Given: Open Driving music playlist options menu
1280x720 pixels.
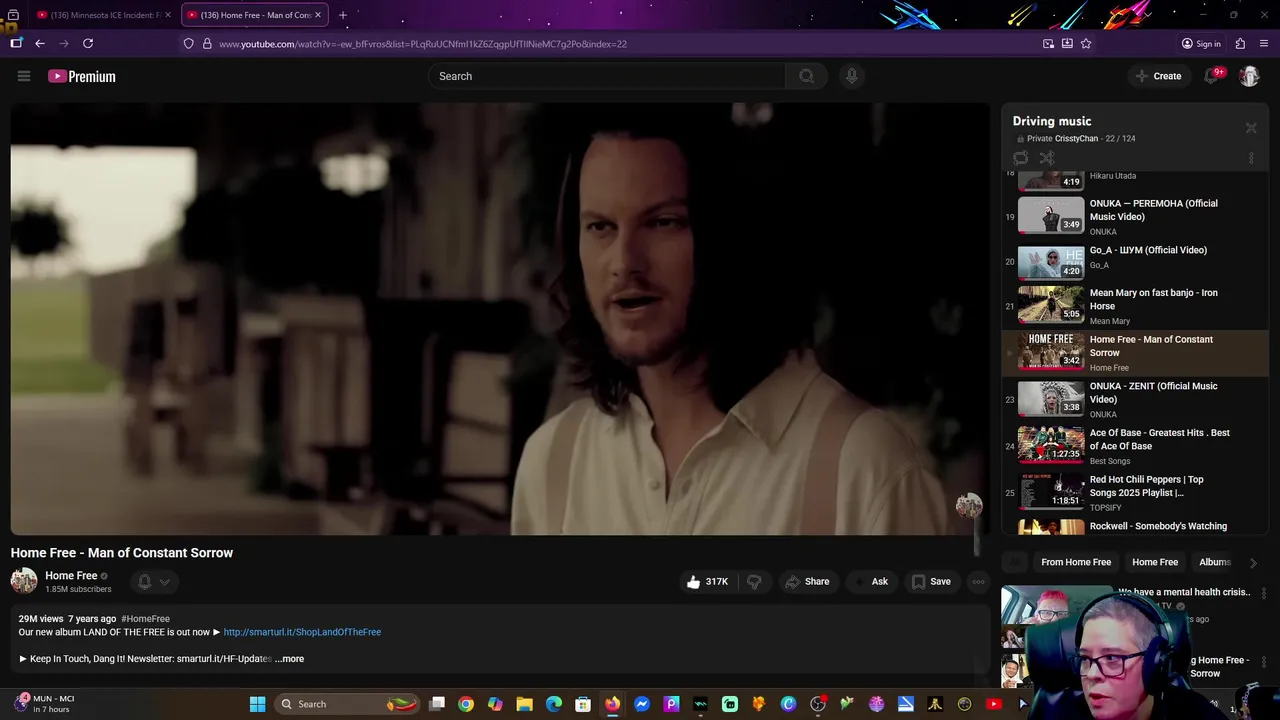Looking at the screenshot, I should point(1251,158).
